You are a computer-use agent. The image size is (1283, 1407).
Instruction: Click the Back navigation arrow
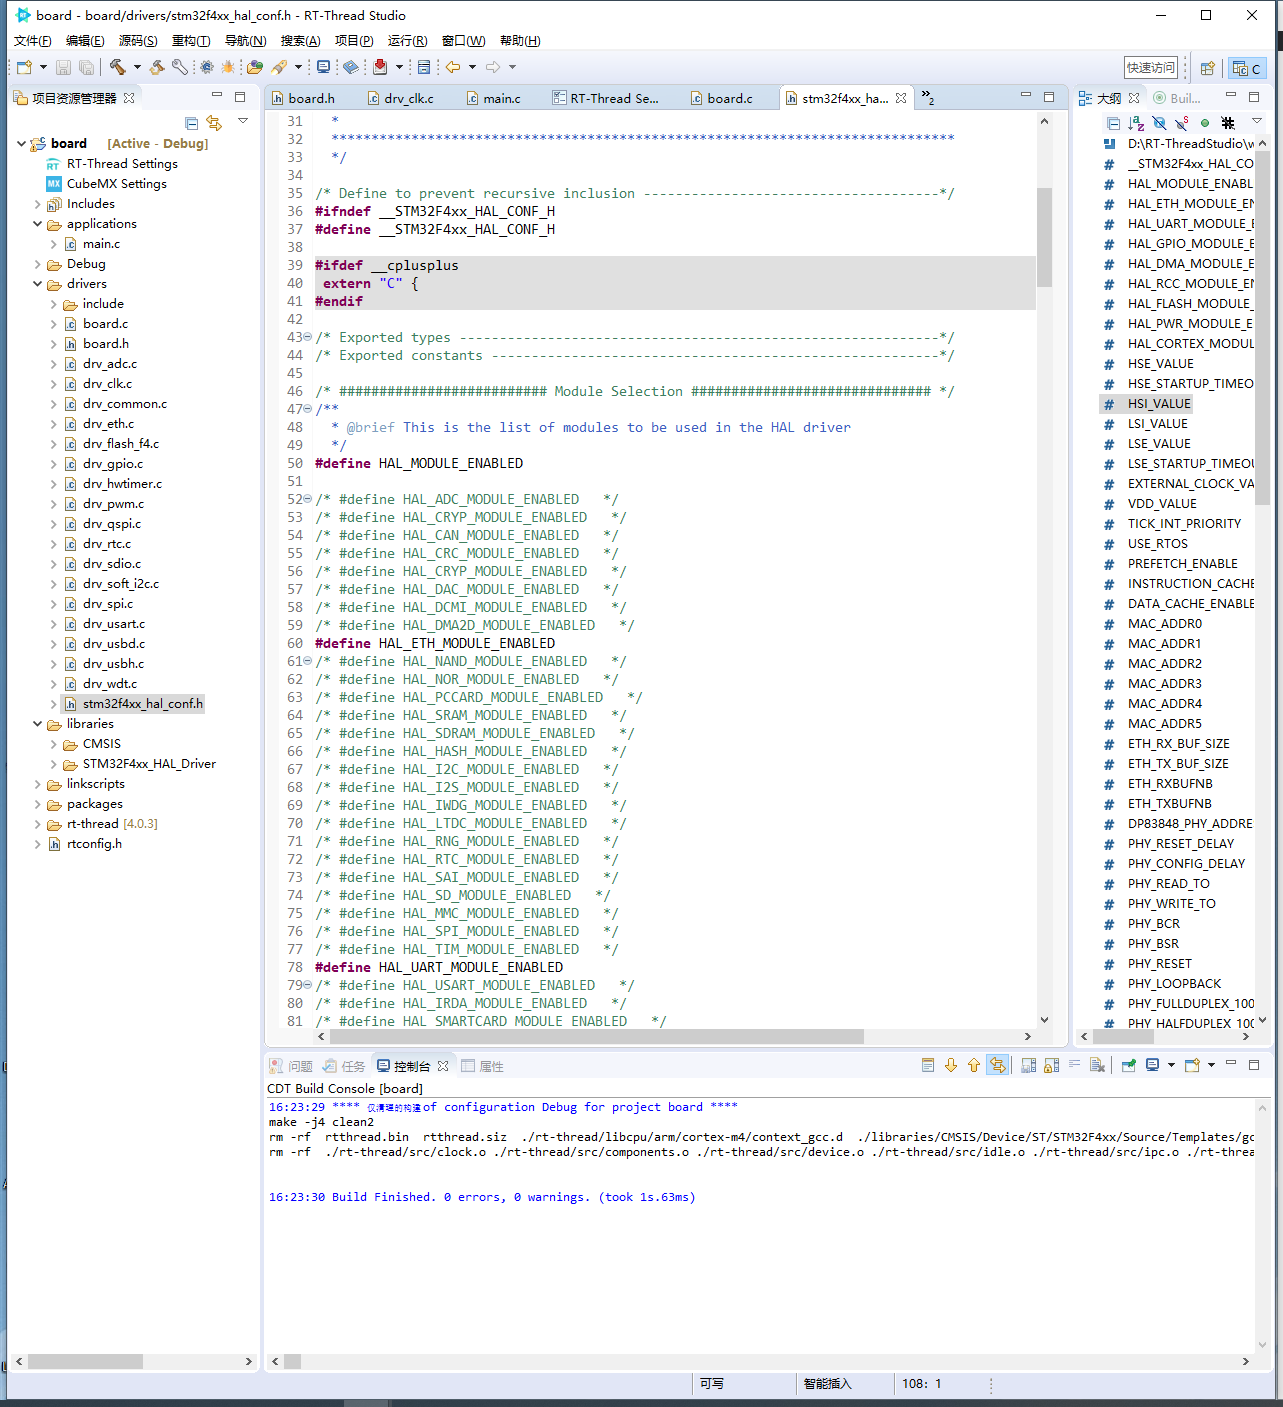[453, 67]
